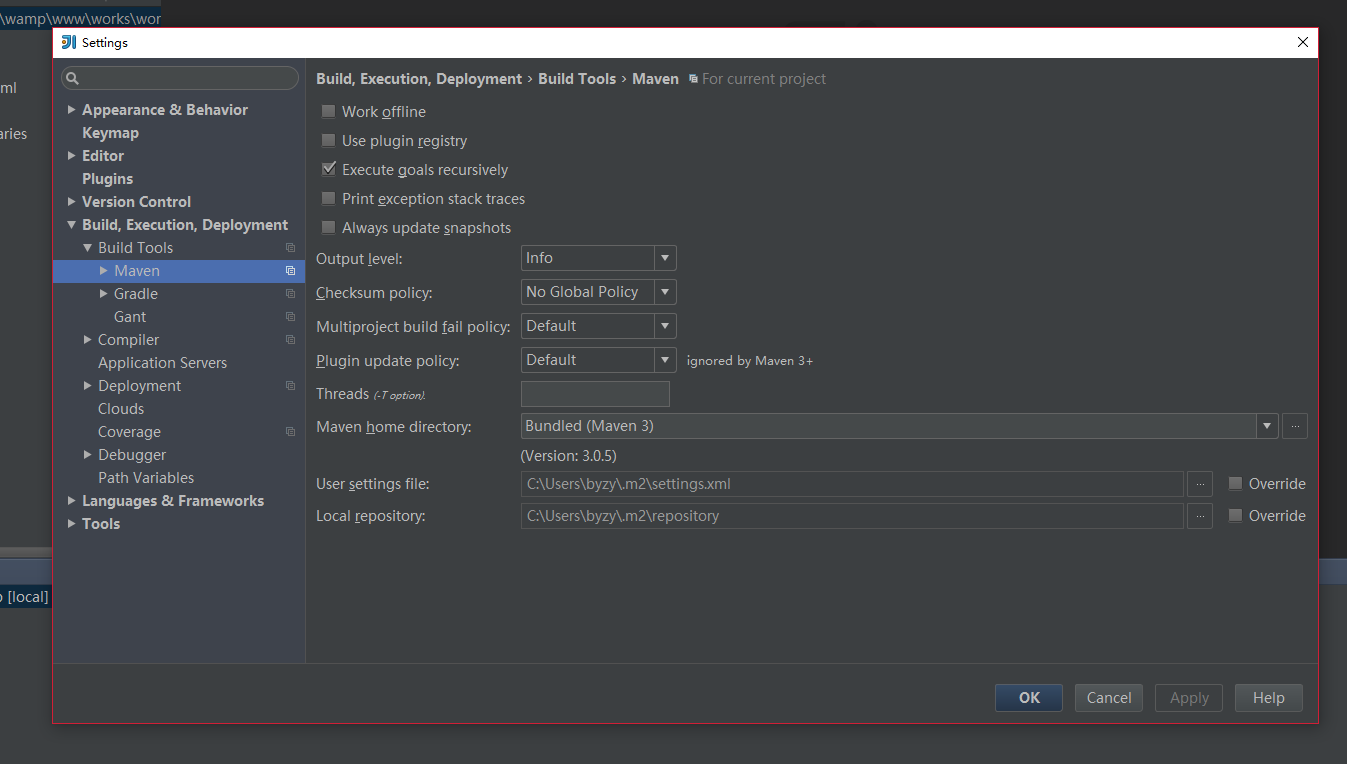Click 'ignored by Maven 3+' note
1347x764 pixels.
pos(750,361)
